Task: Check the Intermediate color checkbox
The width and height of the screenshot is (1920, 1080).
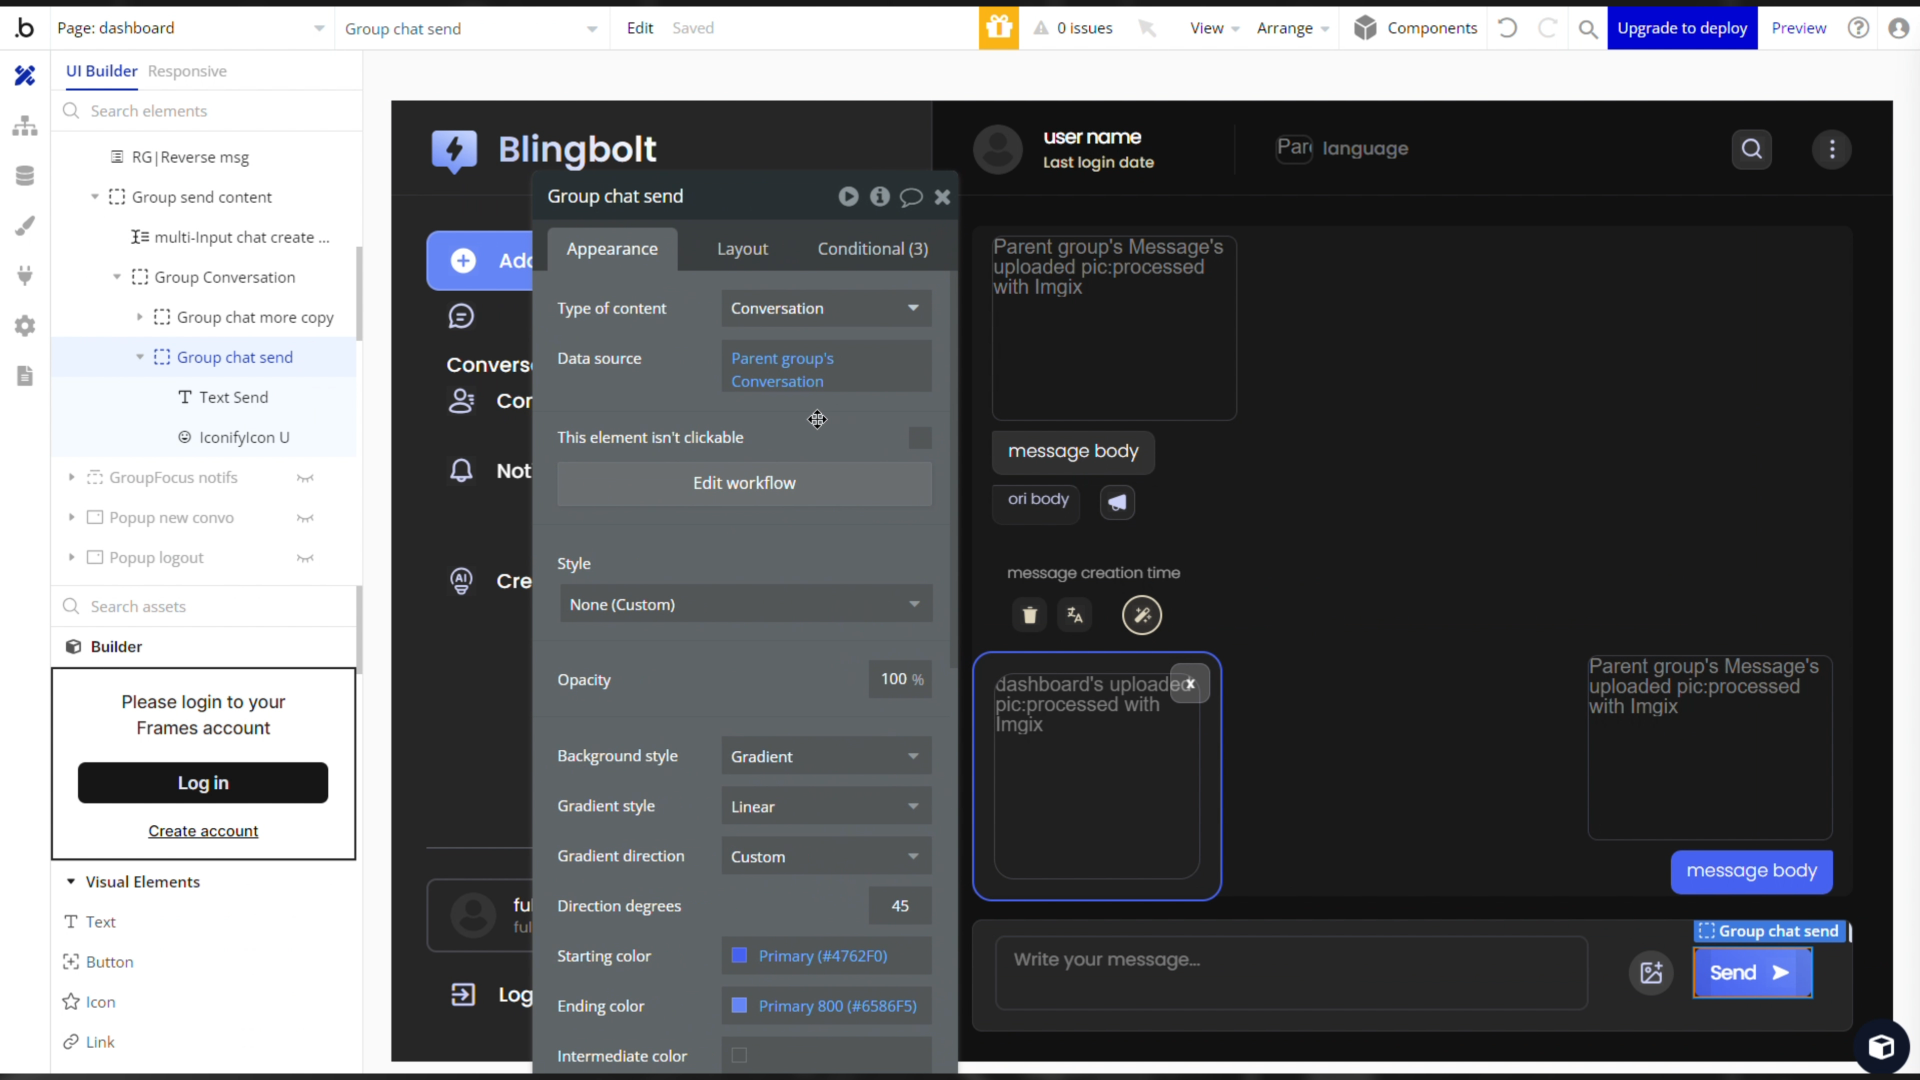Action: [739, 1055]
